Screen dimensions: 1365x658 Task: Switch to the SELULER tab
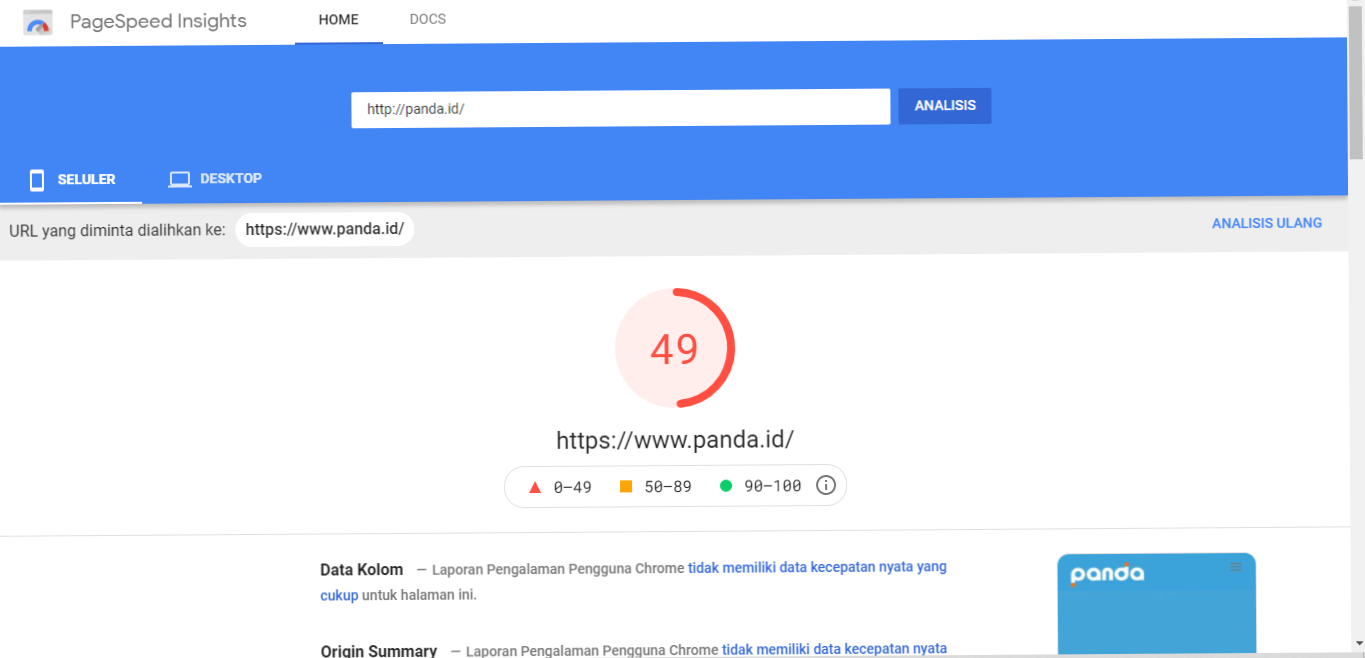(71, 180)
